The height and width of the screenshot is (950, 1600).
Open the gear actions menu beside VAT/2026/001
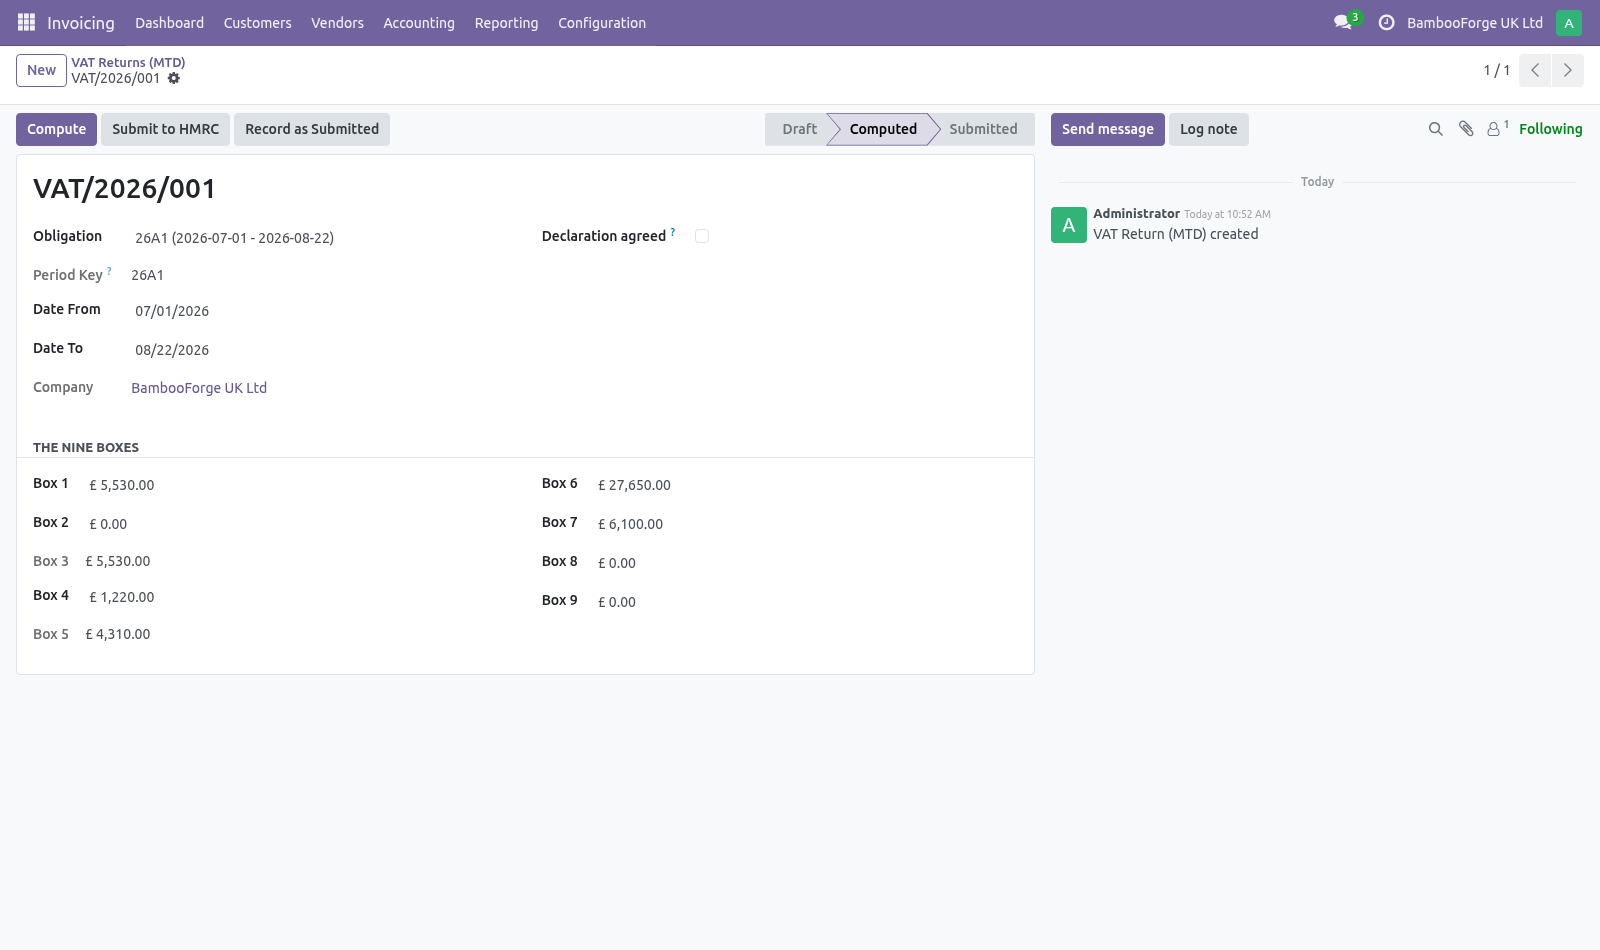coord(174,78)
